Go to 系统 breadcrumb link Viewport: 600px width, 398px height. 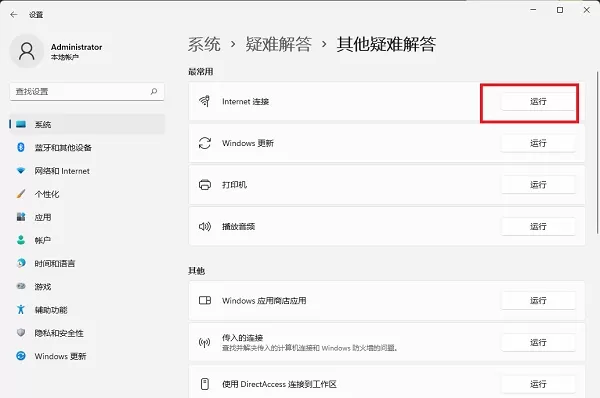point(204,44)
